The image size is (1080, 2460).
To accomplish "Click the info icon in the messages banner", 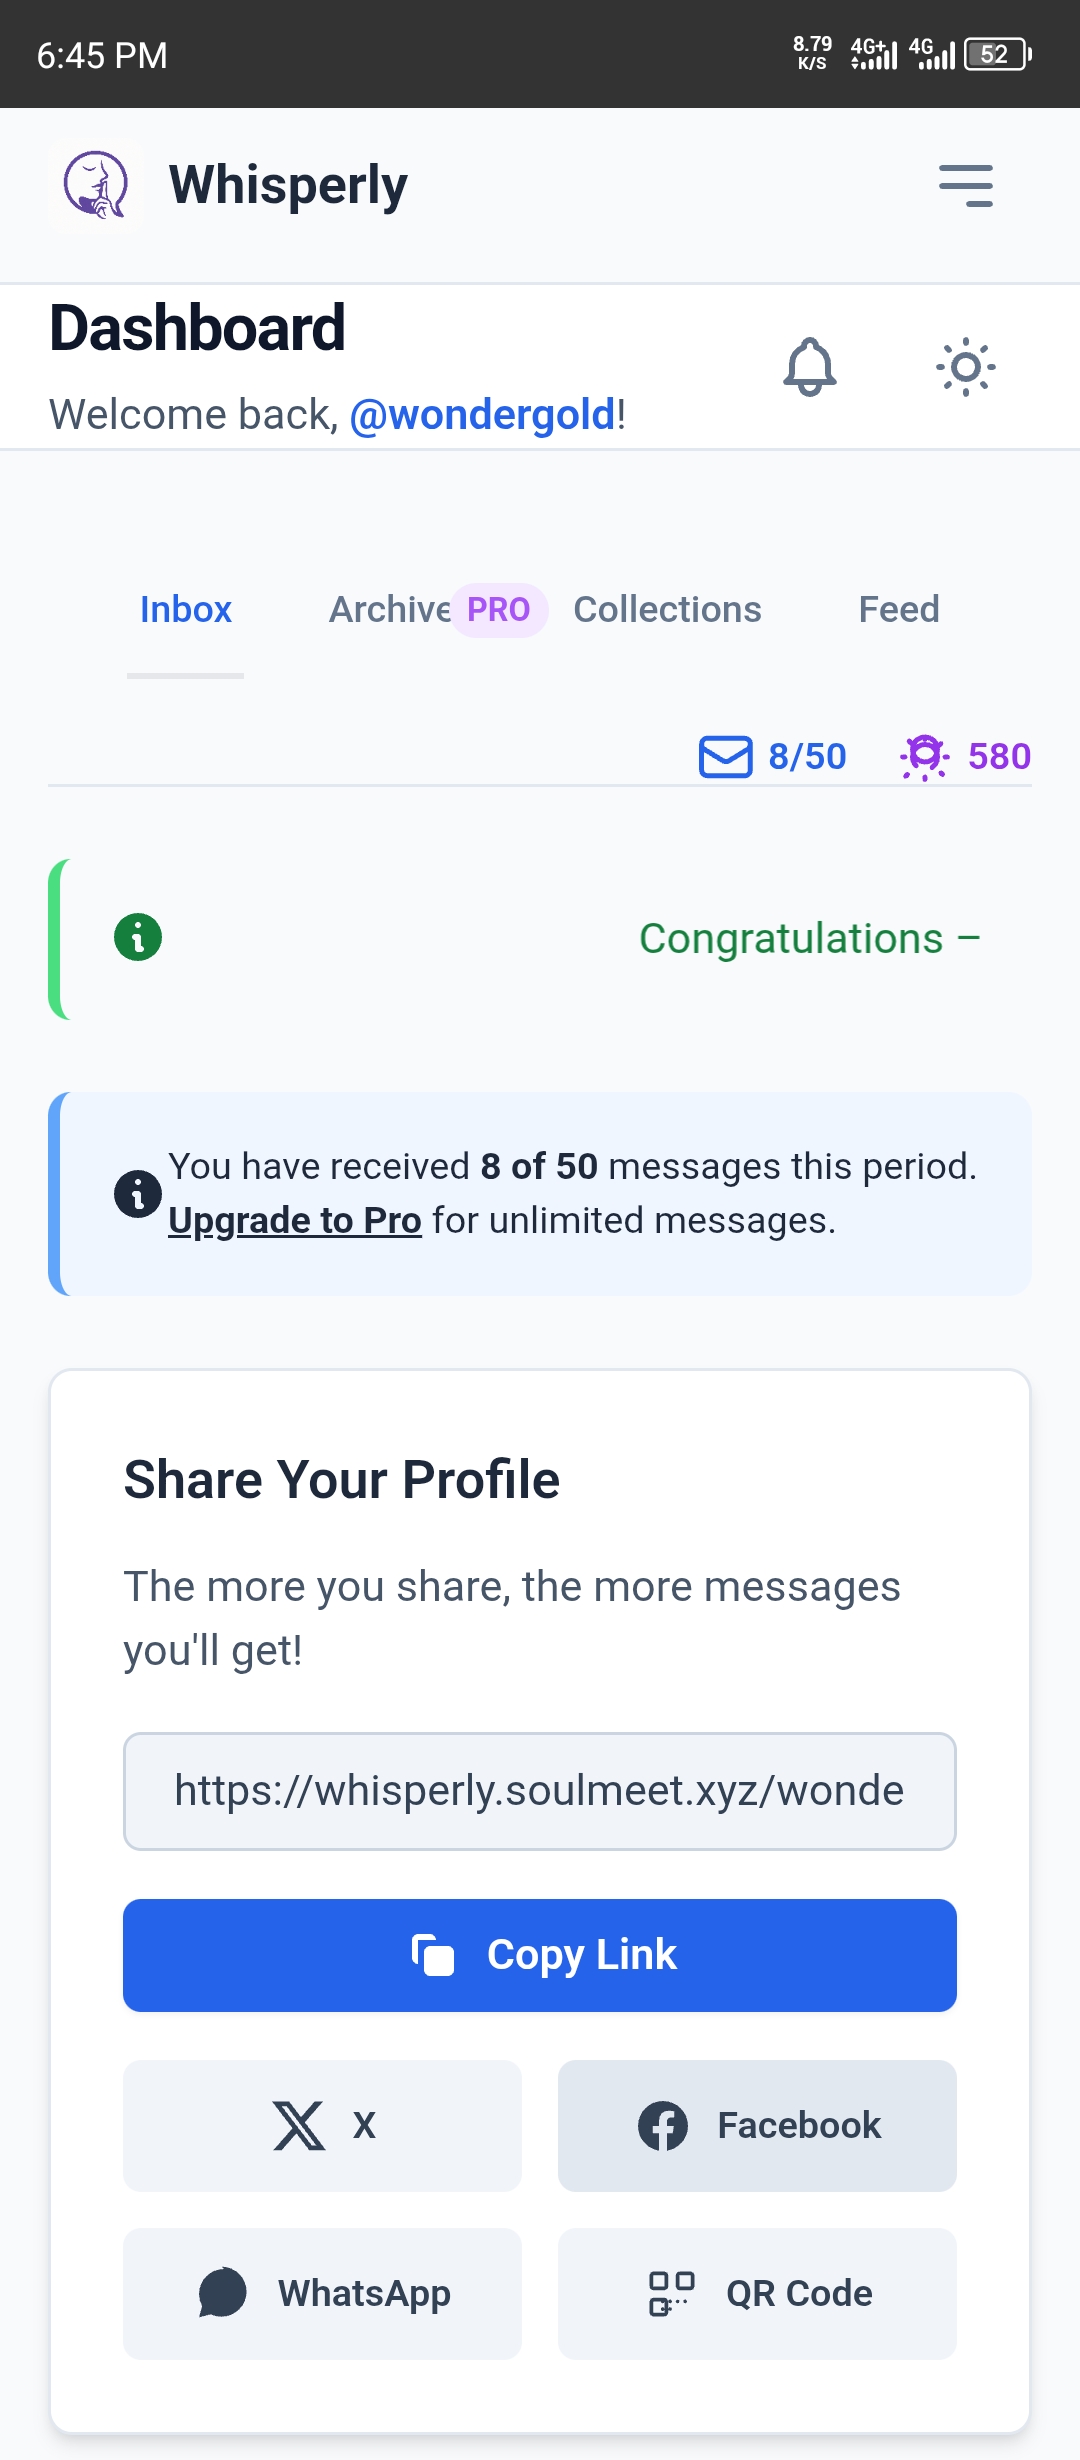I will pos(137,1193).
